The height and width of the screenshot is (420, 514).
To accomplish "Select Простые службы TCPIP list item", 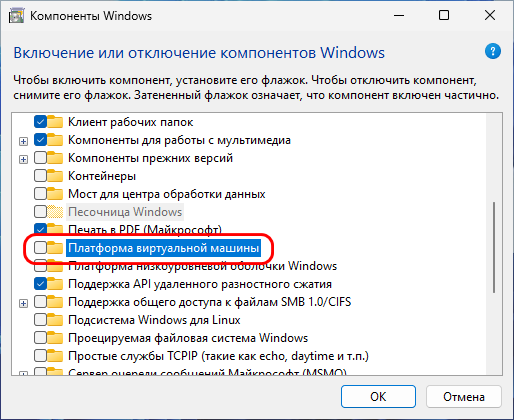I will coord(218,356).
